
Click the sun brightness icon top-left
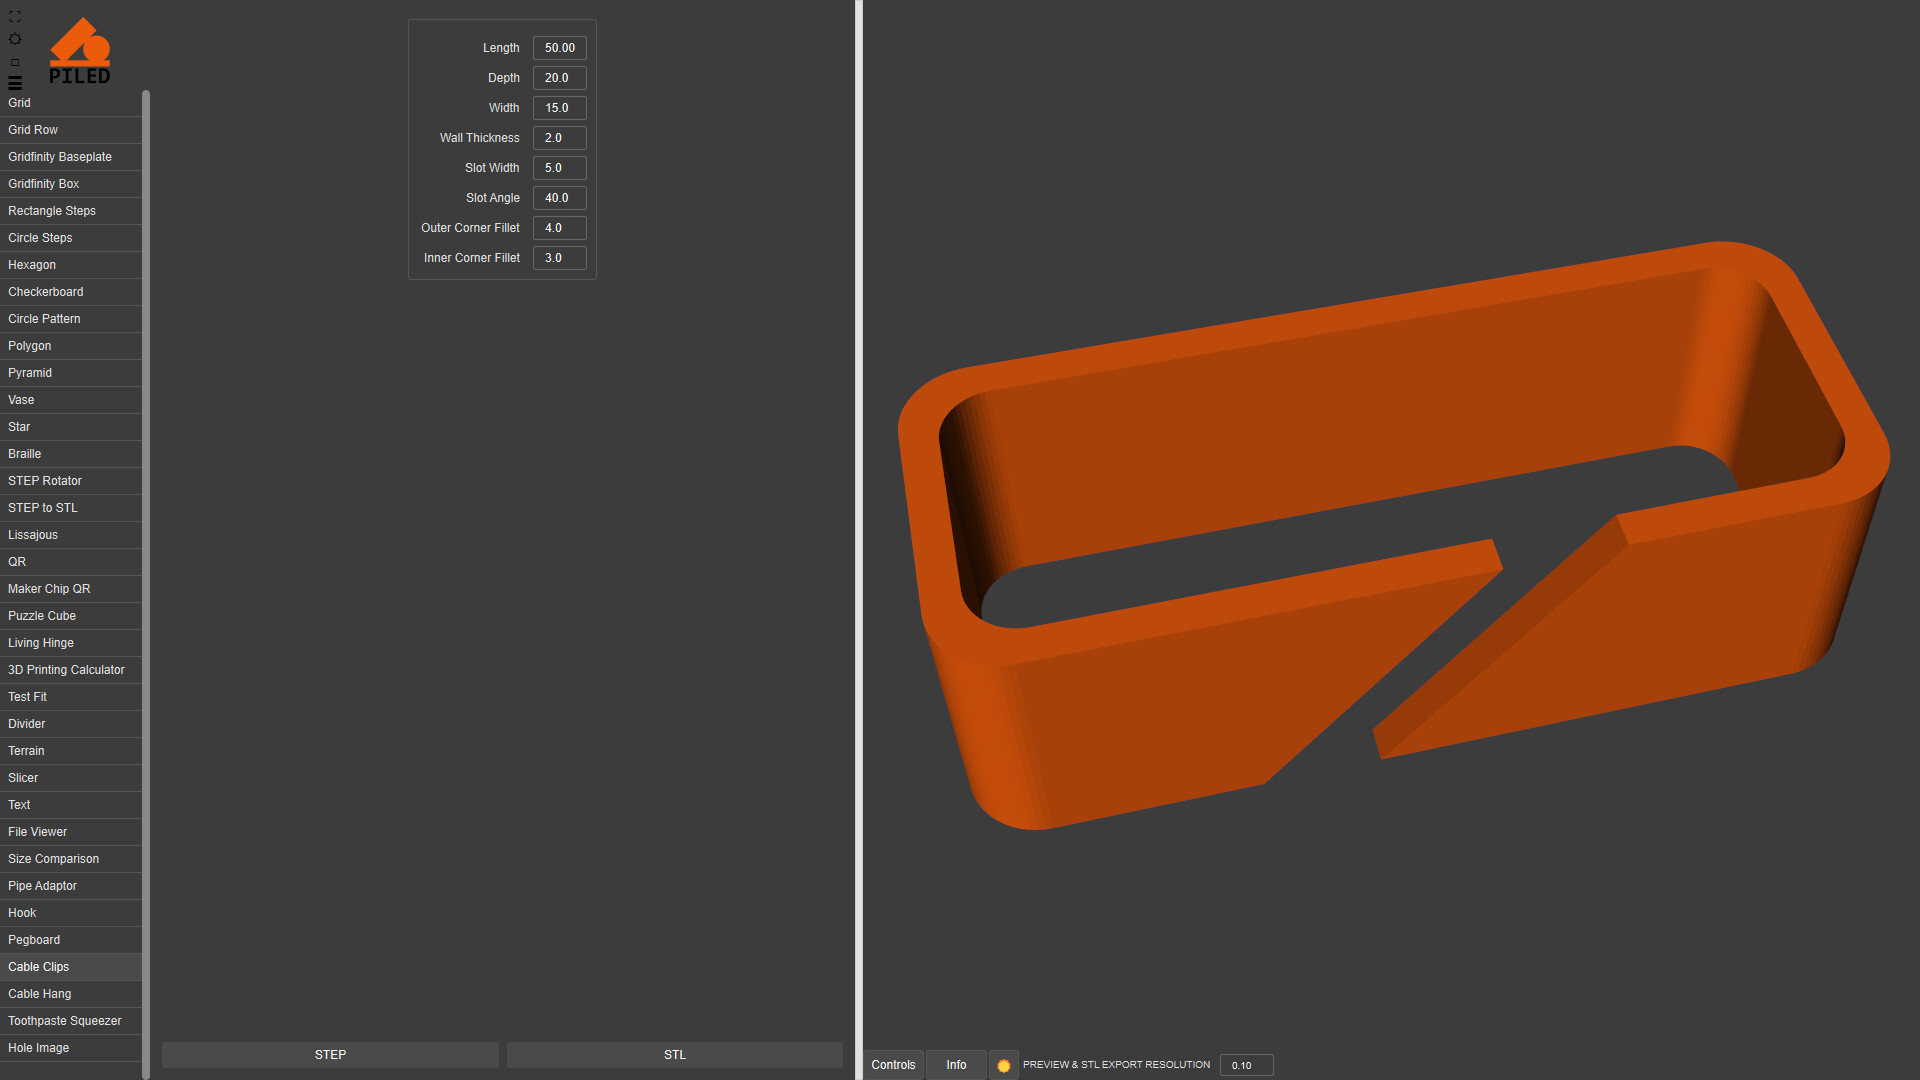pyautogui.click(x=15, y=39)
